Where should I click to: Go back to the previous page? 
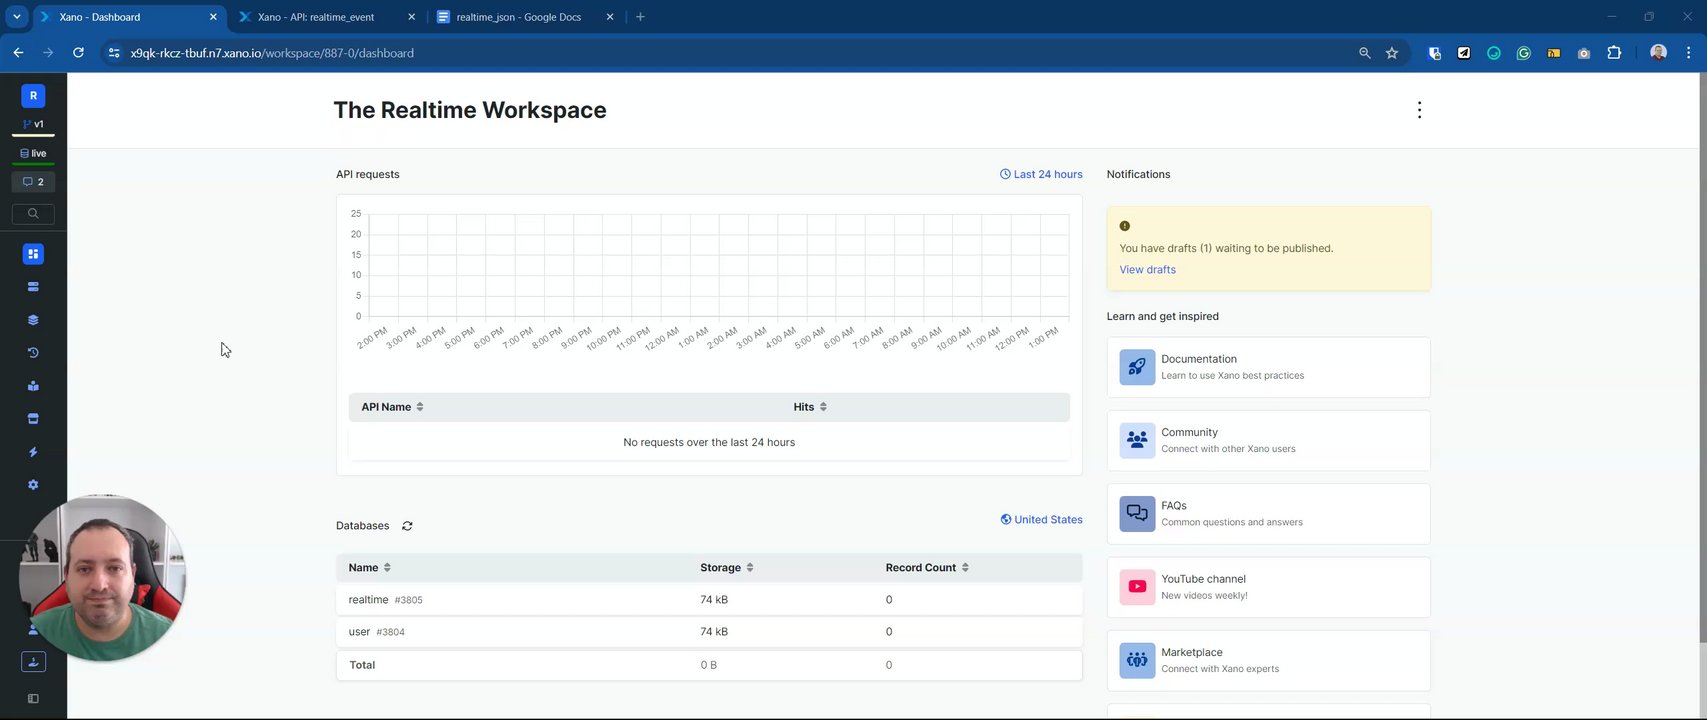[18, 53]
